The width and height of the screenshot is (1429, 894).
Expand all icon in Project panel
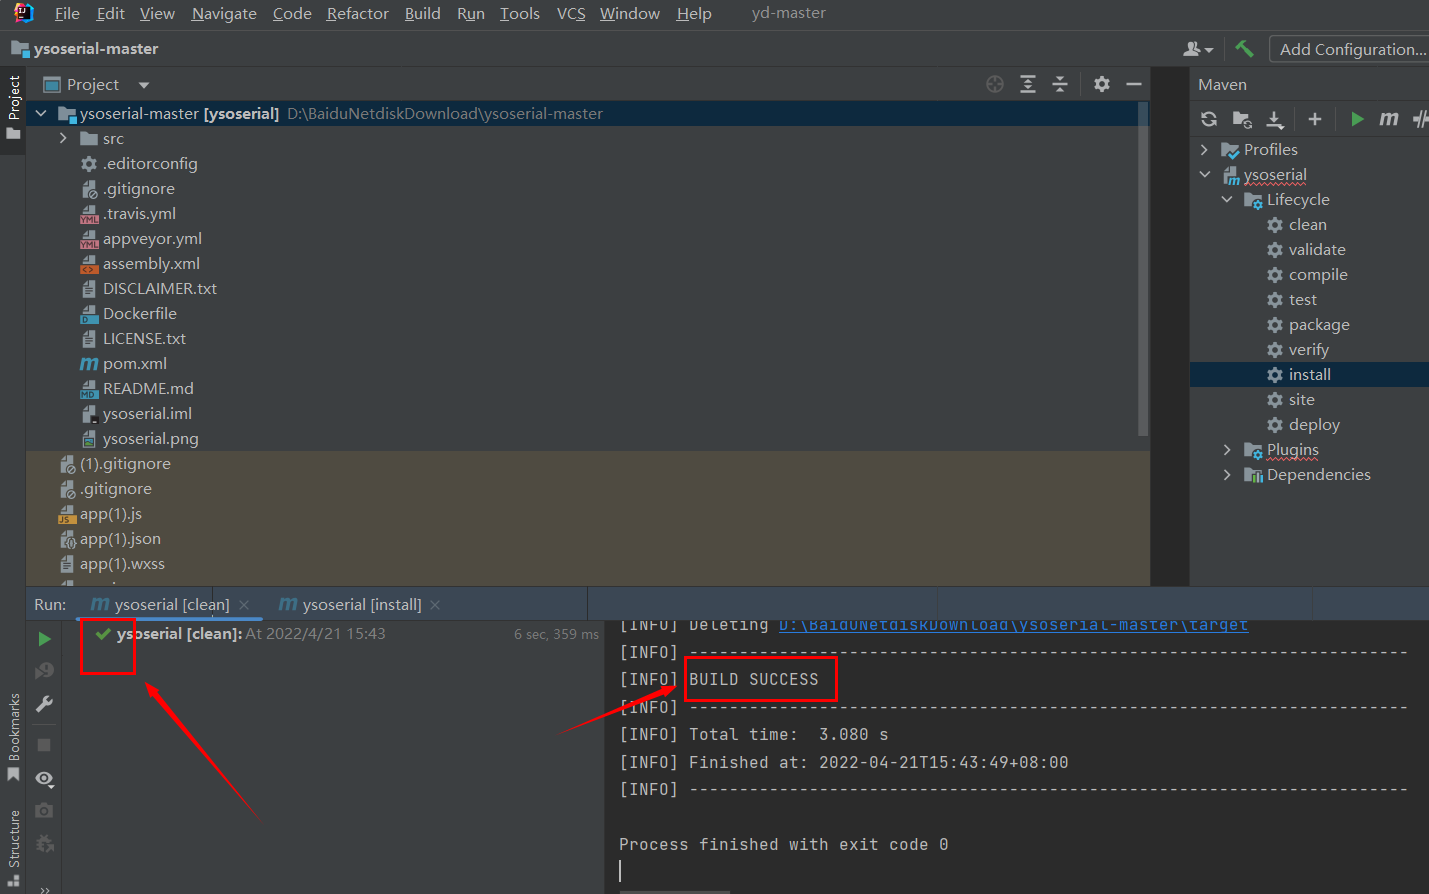(1028, 84)
